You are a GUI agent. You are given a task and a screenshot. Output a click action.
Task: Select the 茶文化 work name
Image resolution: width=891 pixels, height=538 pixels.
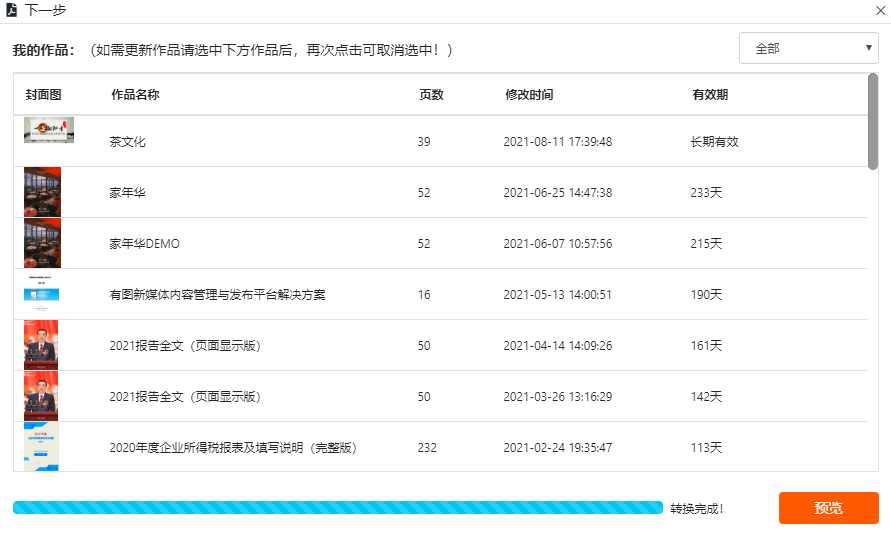pos(128,142)
